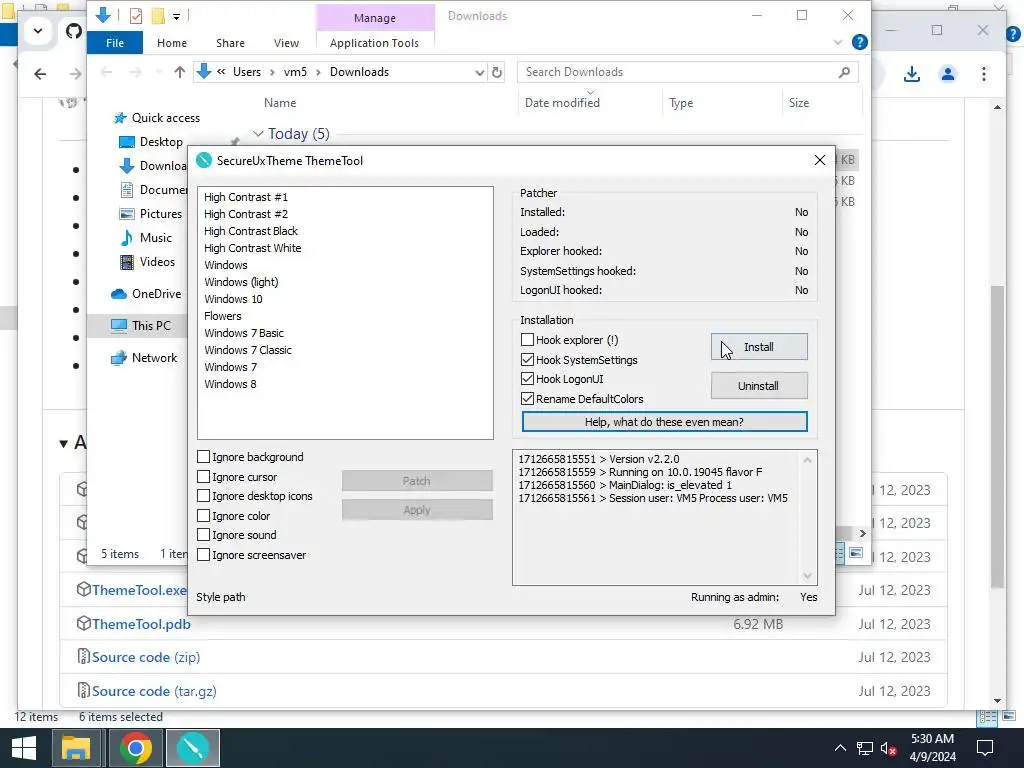Screen dimensions: 1024x768
Task: Select the Windows 7 Basic theme
Action: (244, 332)
